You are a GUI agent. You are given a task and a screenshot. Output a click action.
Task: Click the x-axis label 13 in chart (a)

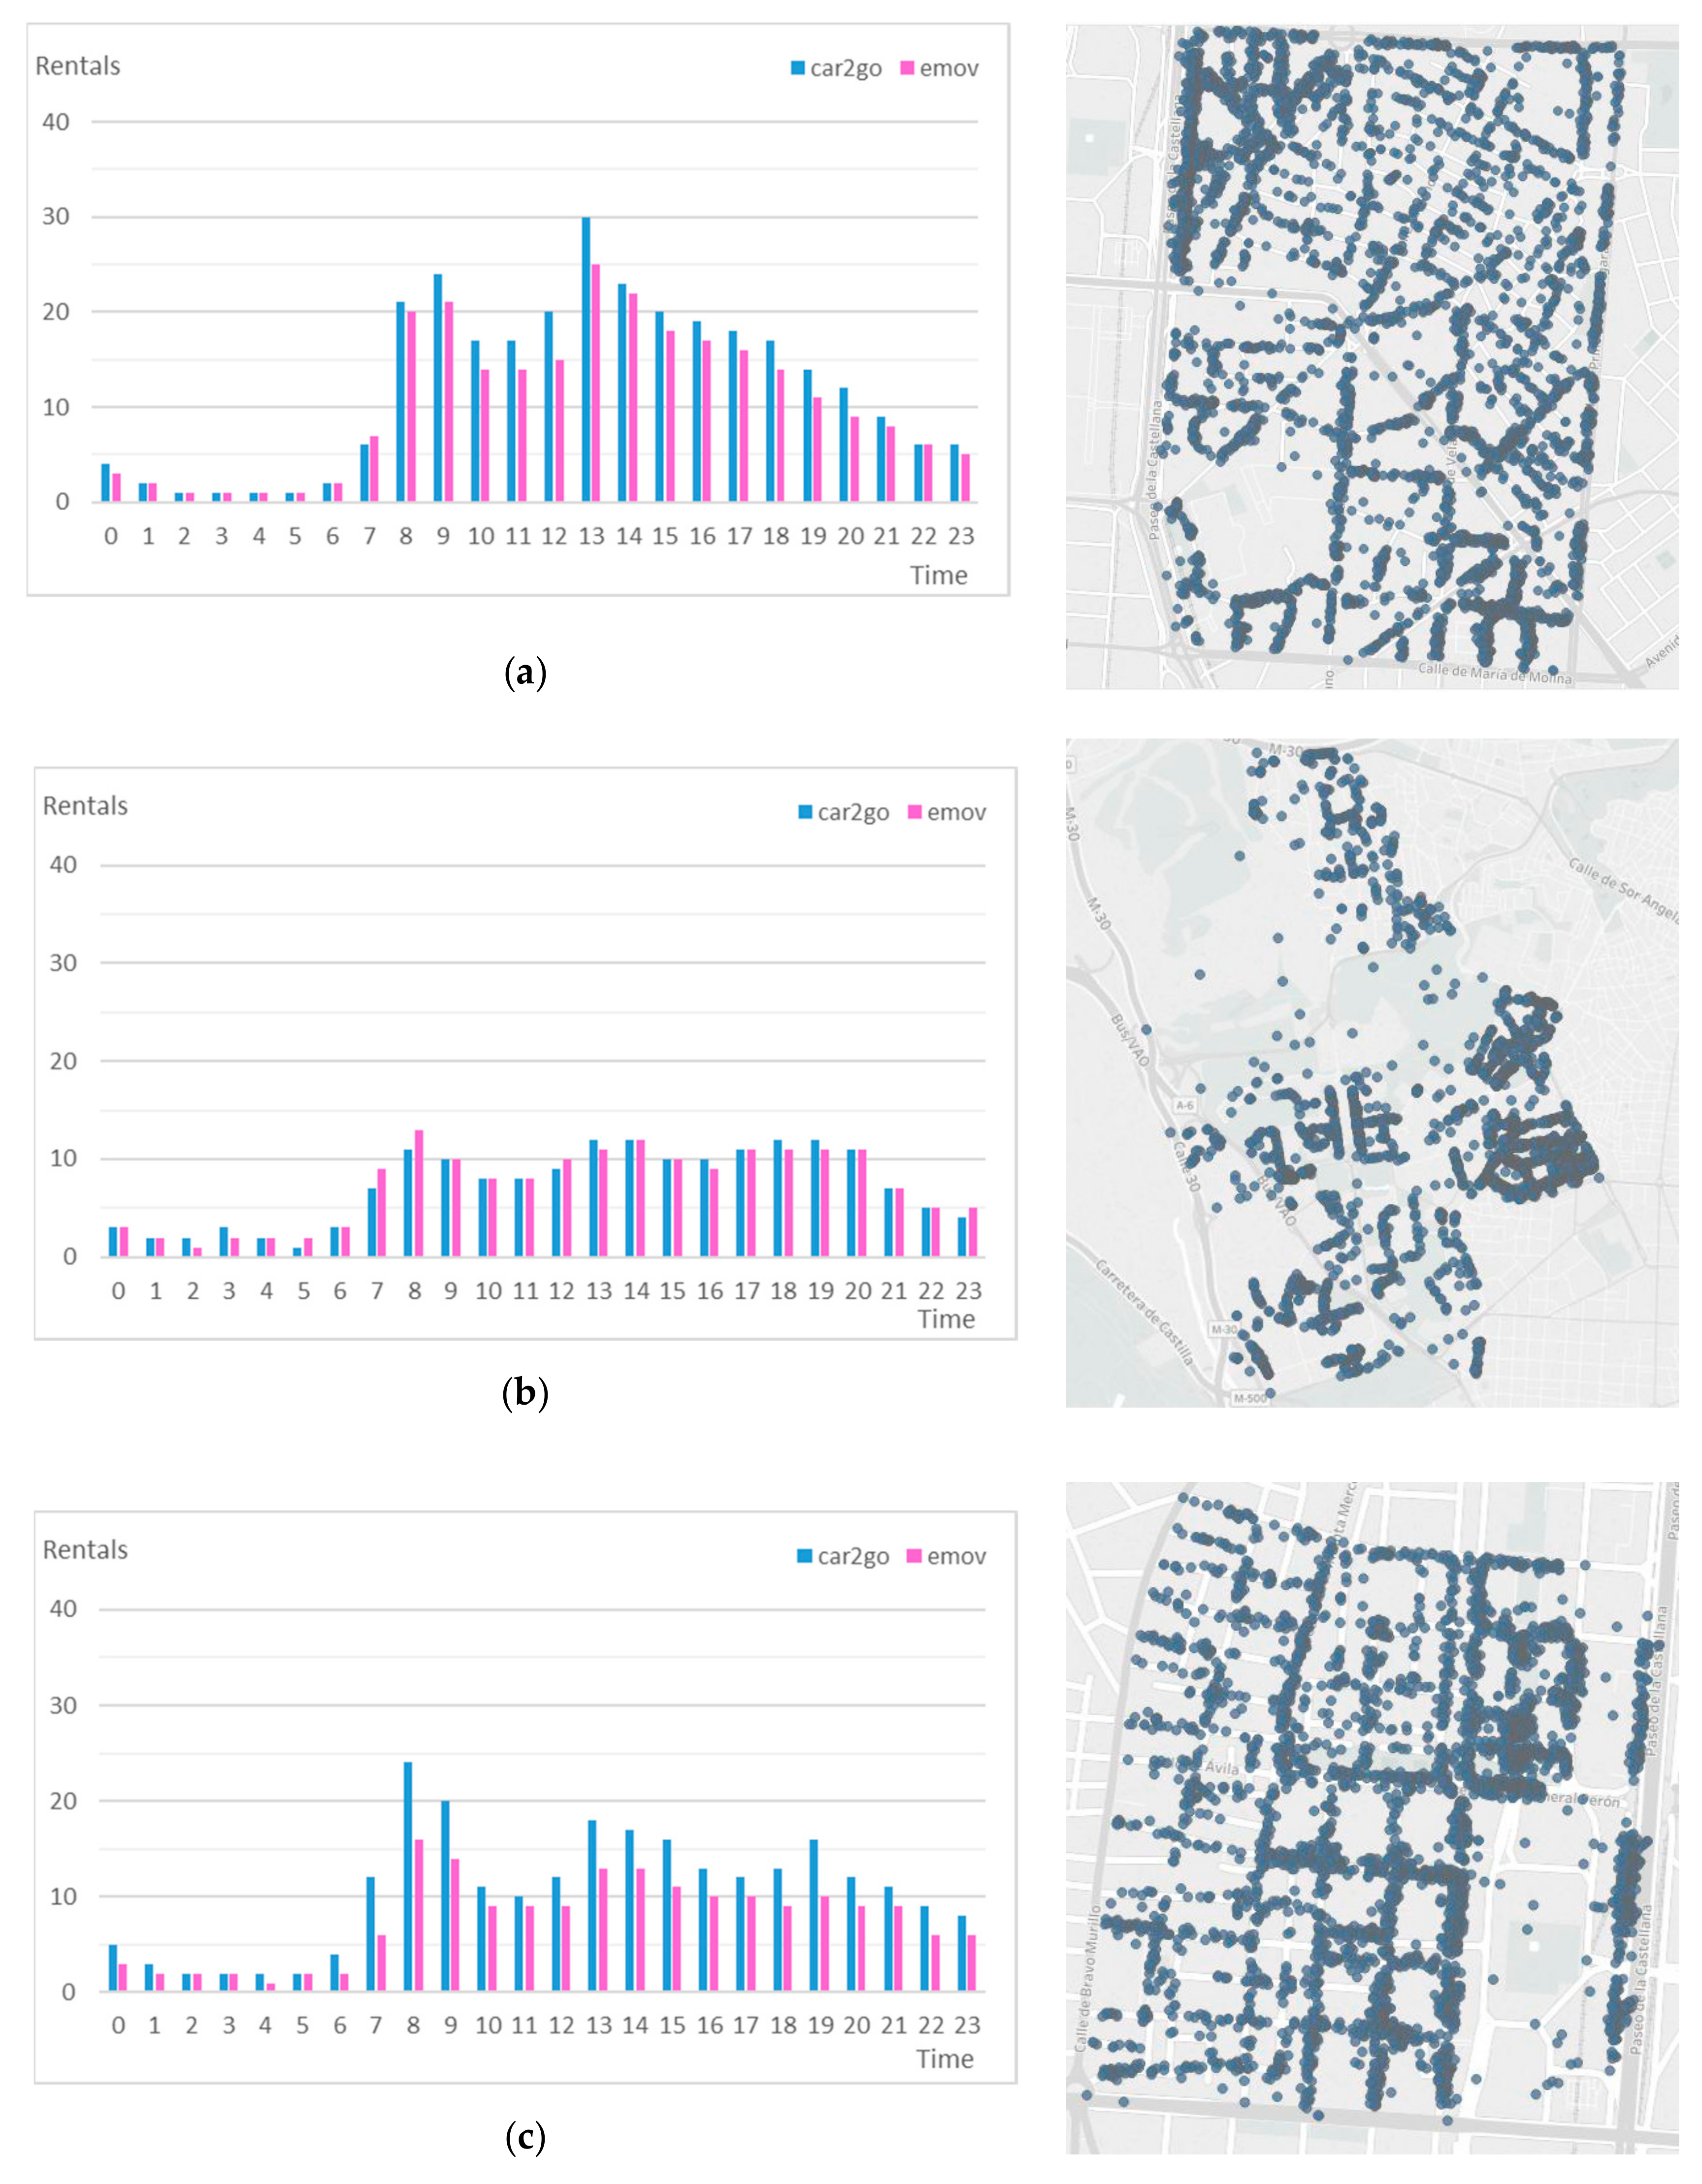[592, 536]
